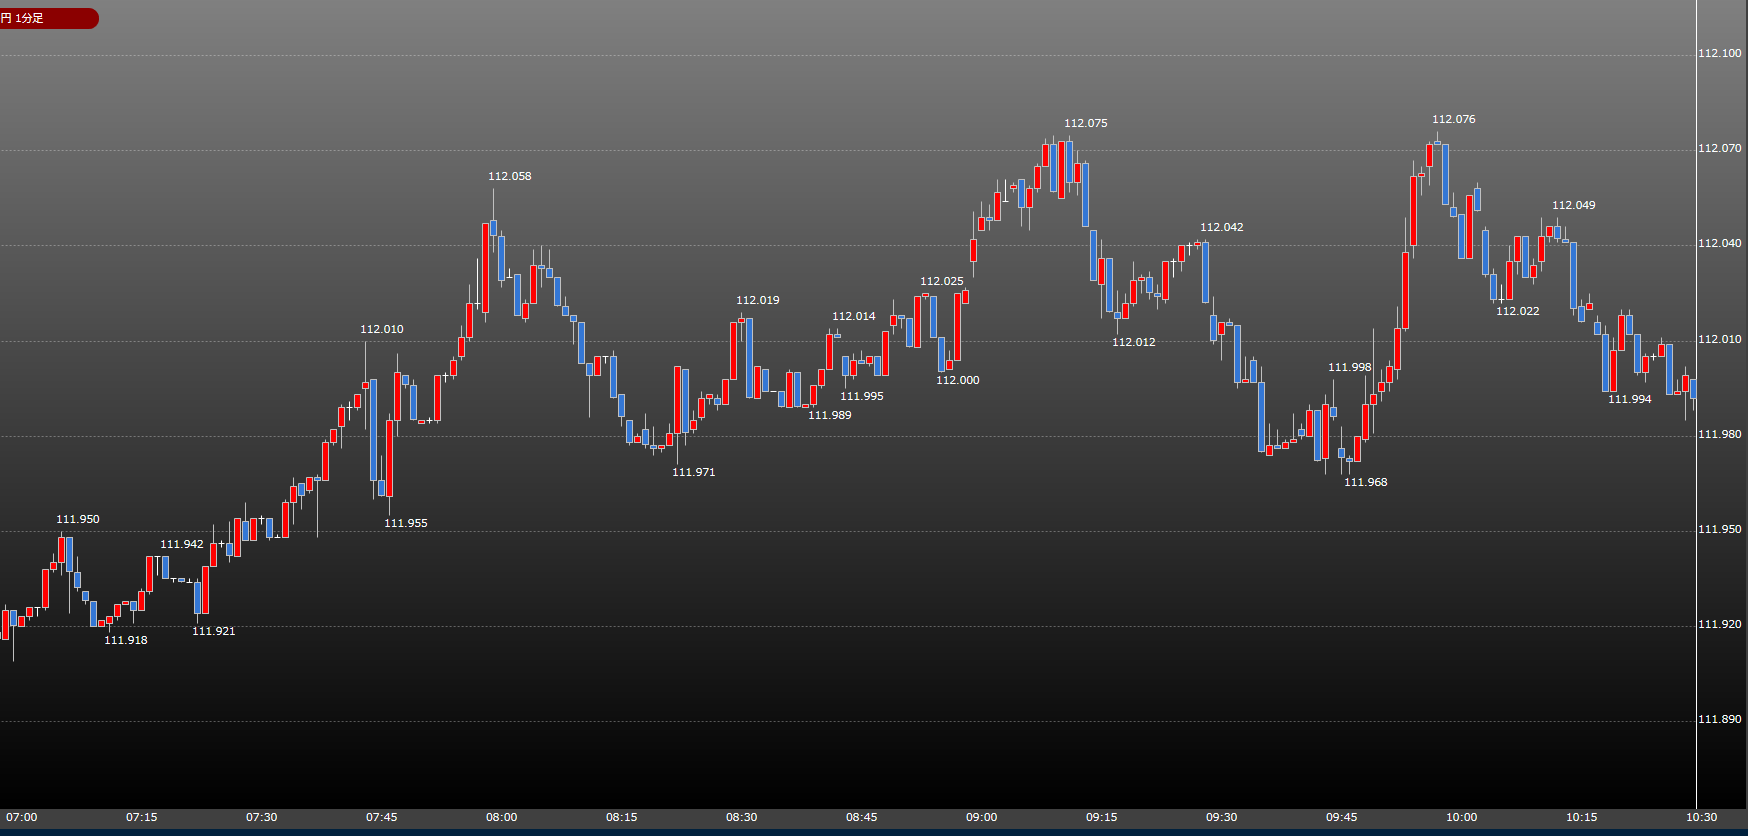The width and height of the screenshot is (1748, 836).
Task: Click the 10:30 time axis label
Action: (1702, 817)
